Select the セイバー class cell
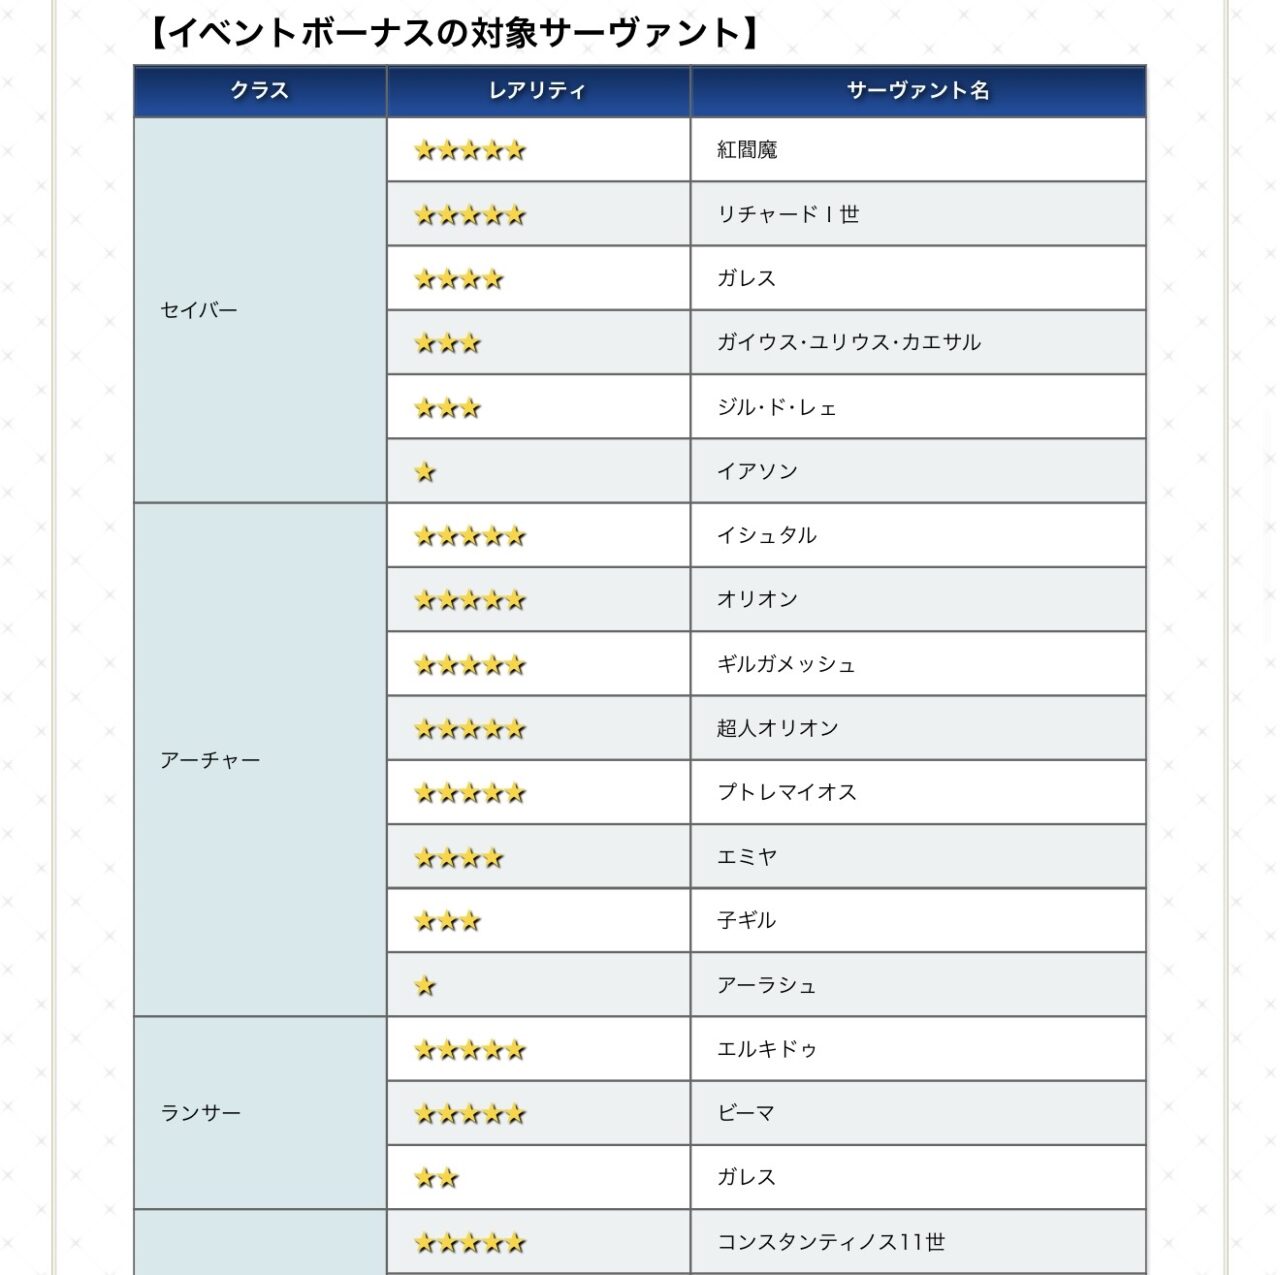1280x1275 pixels. coord(199,310)
